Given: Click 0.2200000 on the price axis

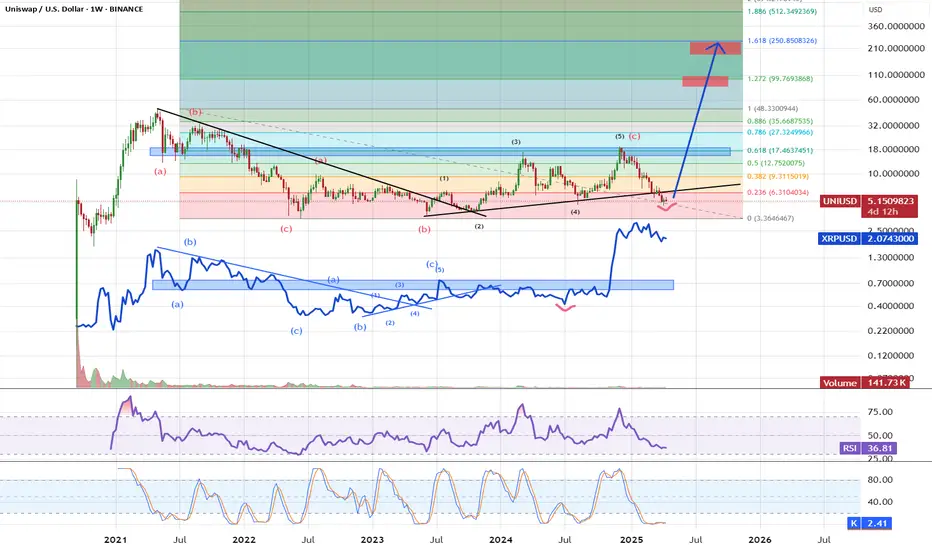Looking at the screenshot, I should click(891, 331).
